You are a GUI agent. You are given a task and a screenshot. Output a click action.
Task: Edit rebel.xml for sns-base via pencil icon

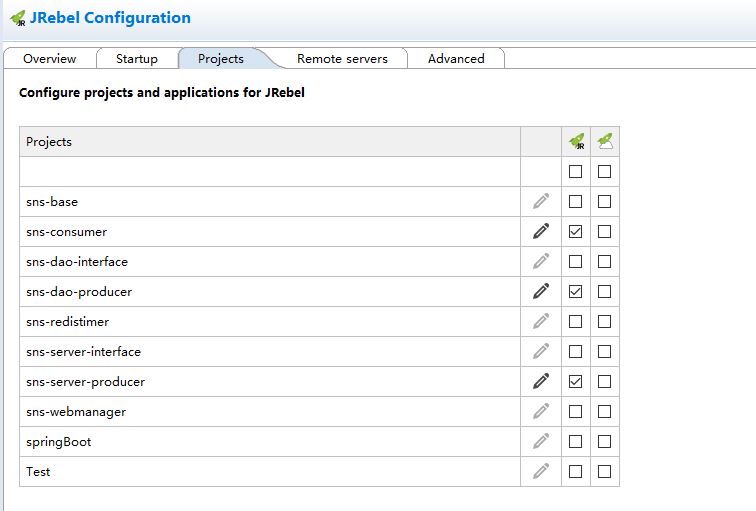click(541, 201)
